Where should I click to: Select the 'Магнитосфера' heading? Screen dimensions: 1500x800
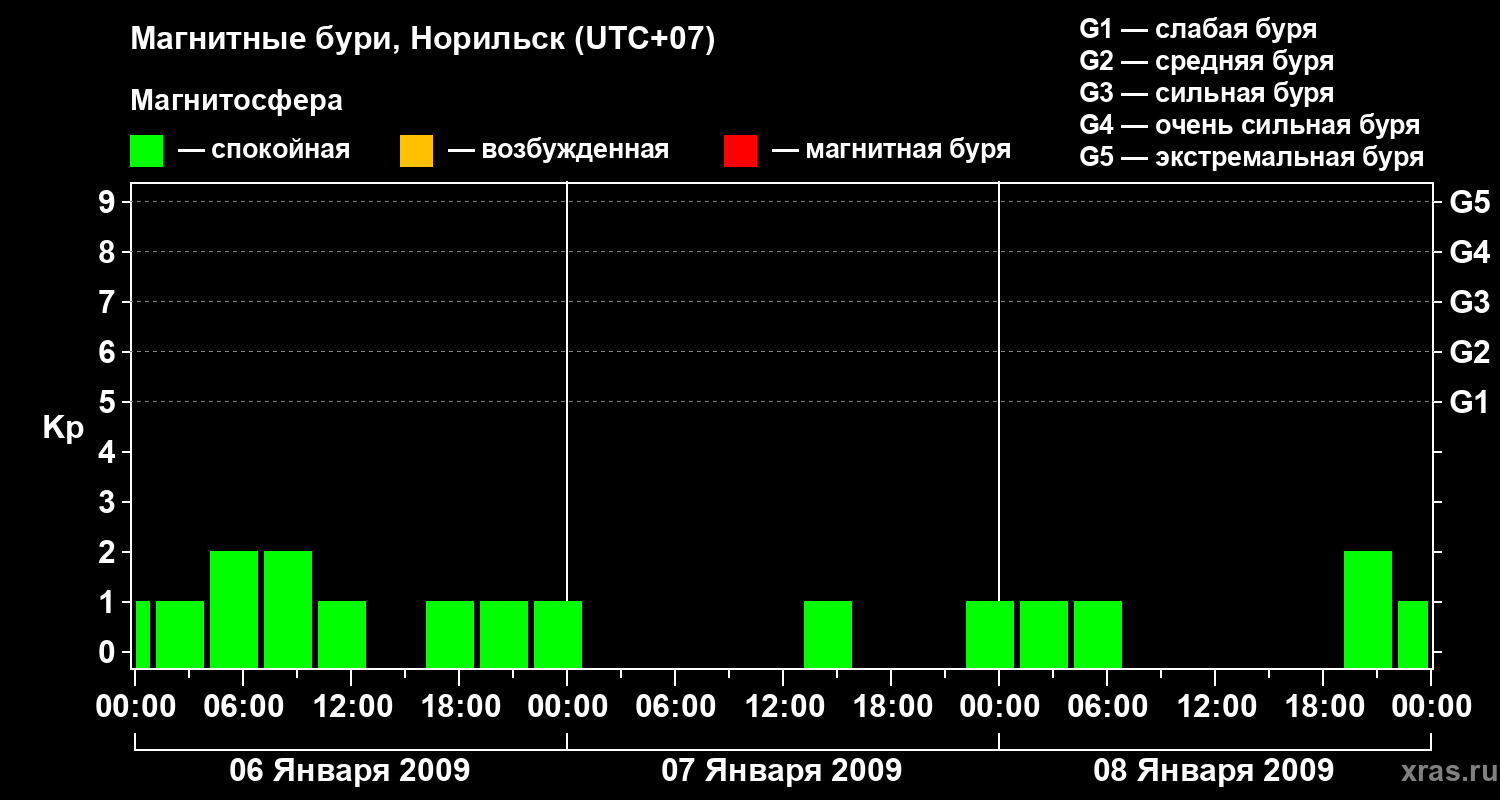point(237,101)
